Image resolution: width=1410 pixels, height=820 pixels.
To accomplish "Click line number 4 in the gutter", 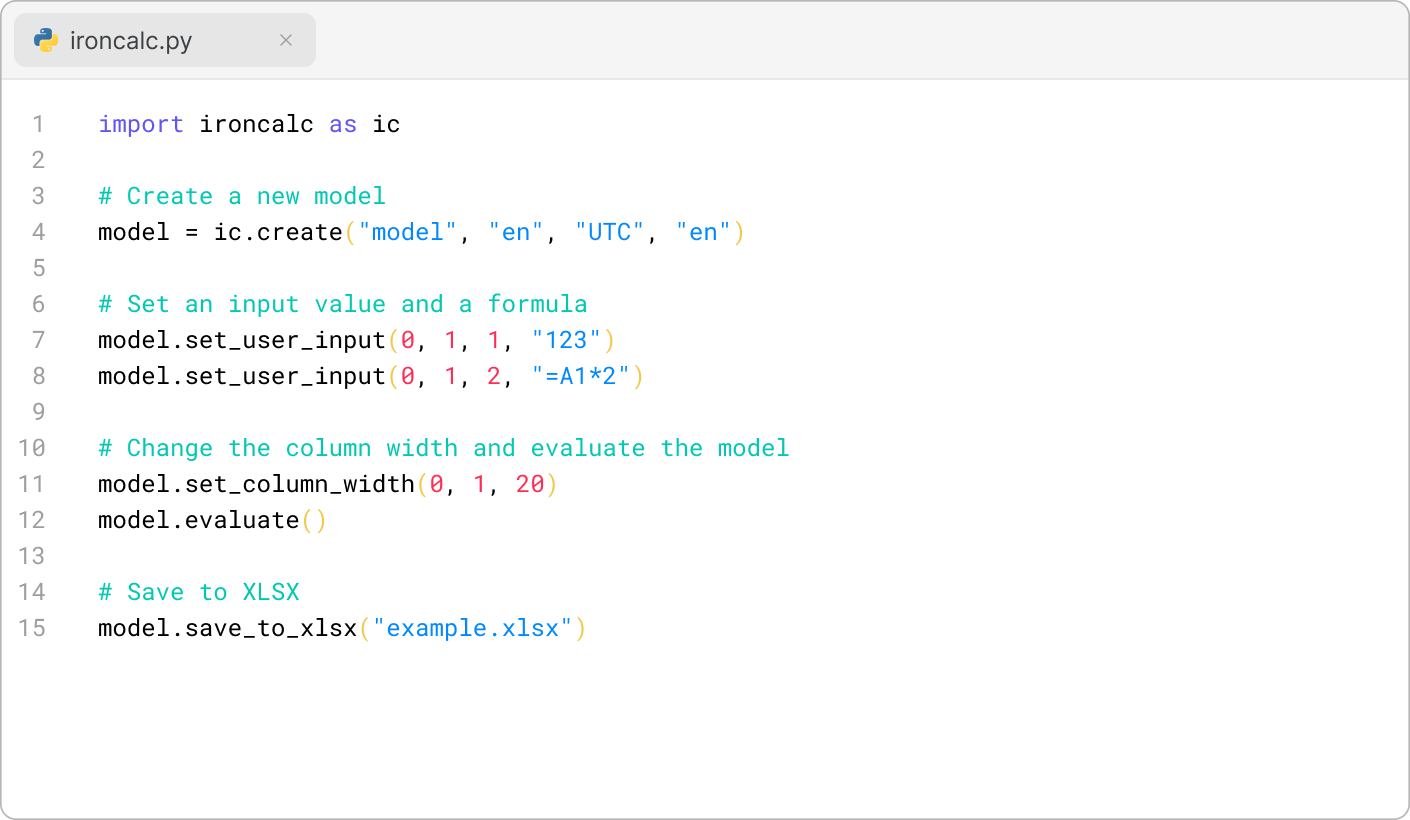I will tap(38, 231).
